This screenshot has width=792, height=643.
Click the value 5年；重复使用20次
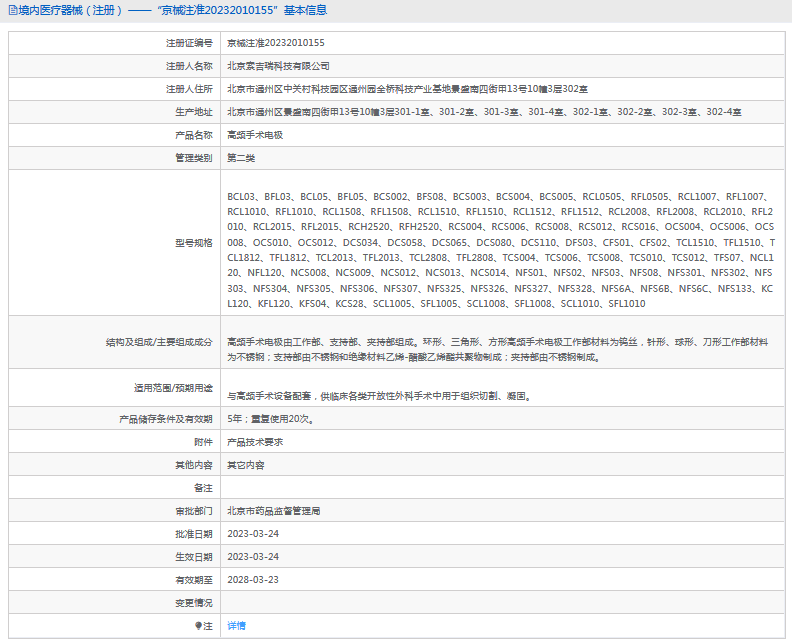tap(271, 419)
